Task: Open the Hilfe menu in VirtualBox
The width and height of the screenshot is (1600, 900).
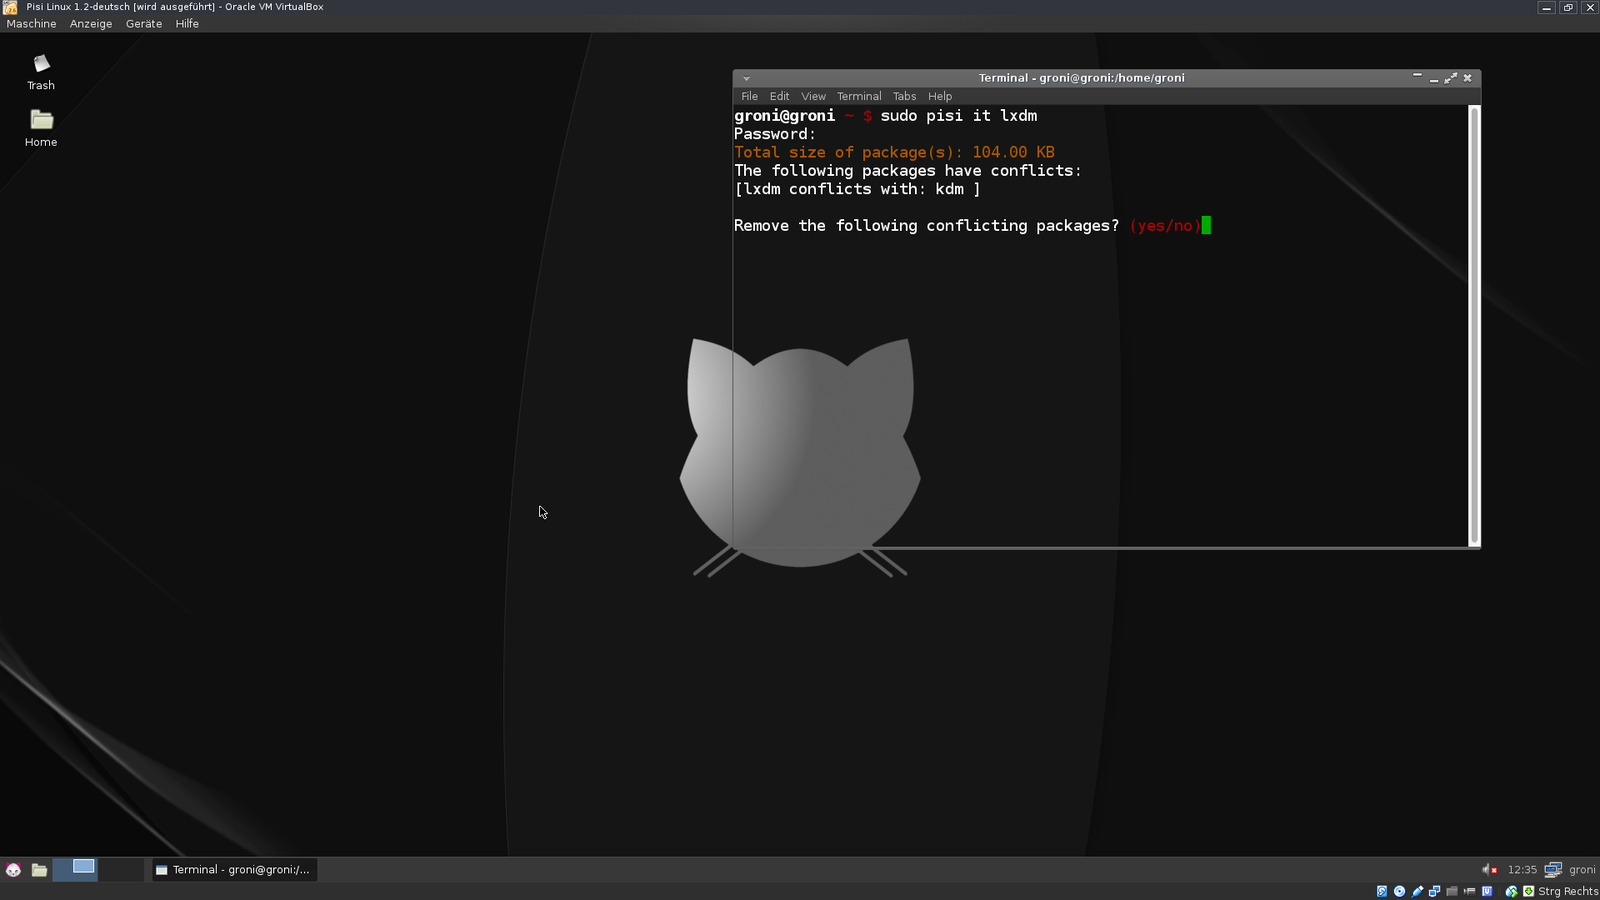Action: [187, 24]
